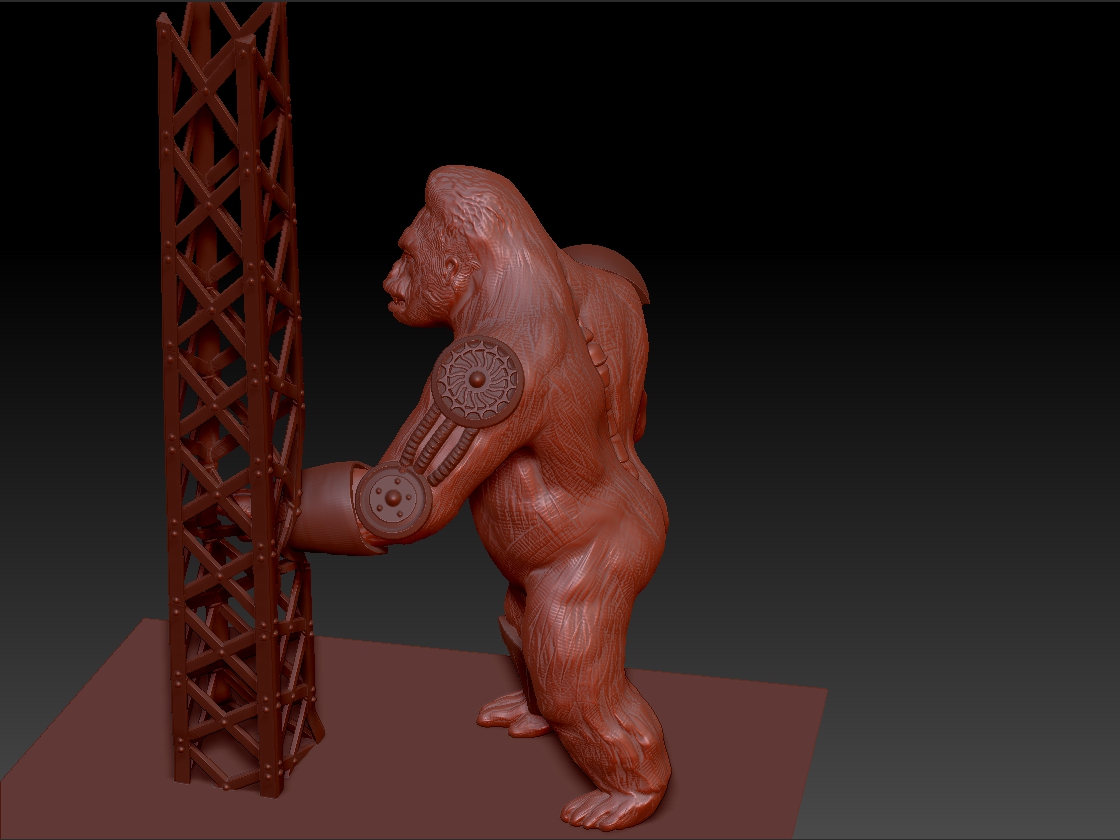Viewport: 1120px width, 840px height.
Task: Select the smooth metal forearm cuff
Action: (323, 508)
